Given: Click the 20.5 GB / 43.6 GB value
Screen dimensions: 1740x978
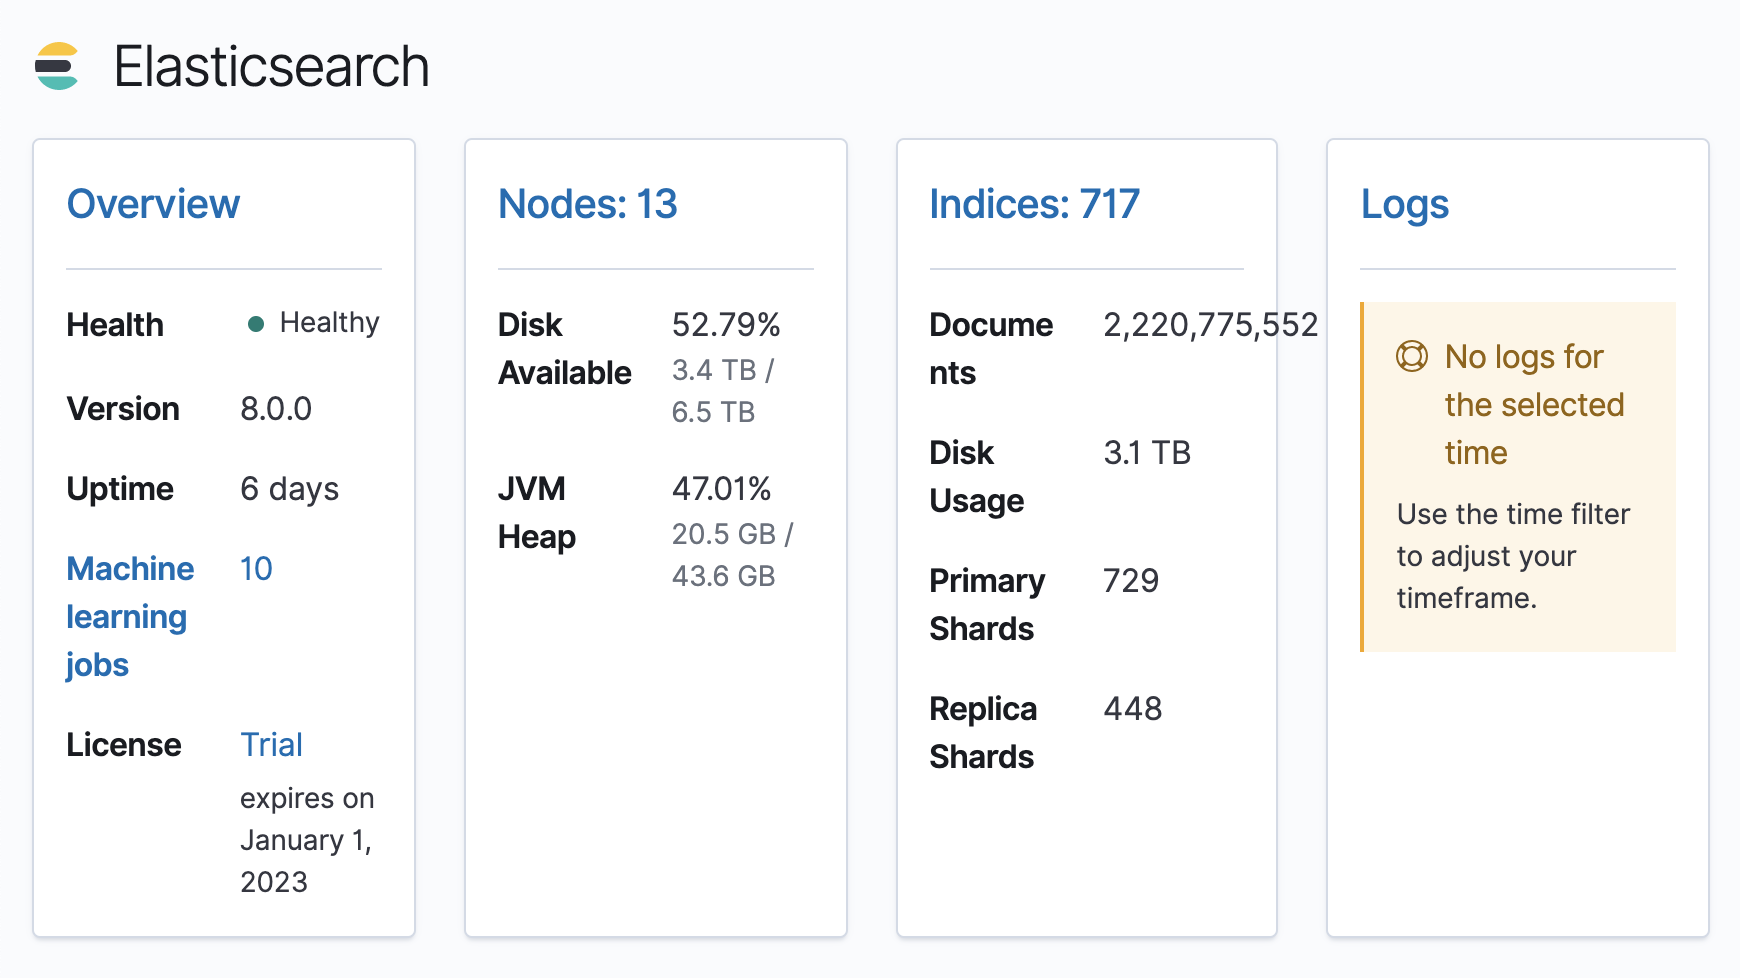Looking at the screenshot, I should 732,555.
